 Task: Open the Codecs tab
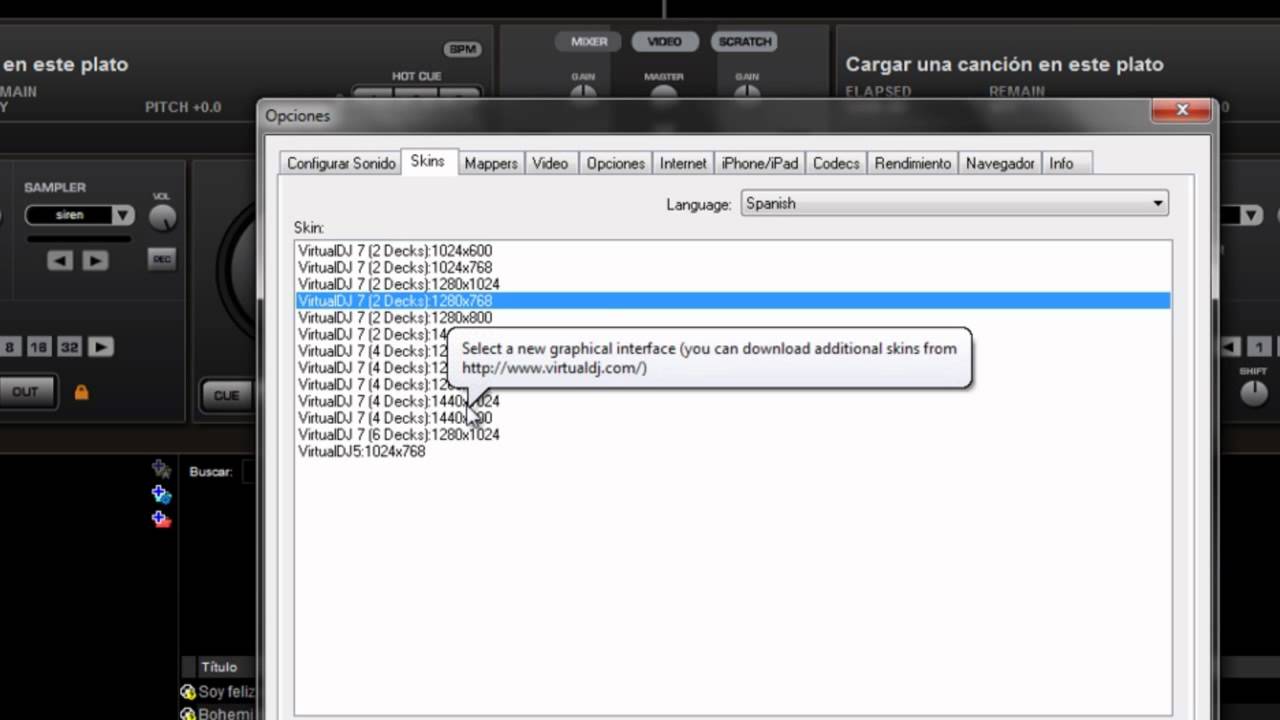point(836,163)
